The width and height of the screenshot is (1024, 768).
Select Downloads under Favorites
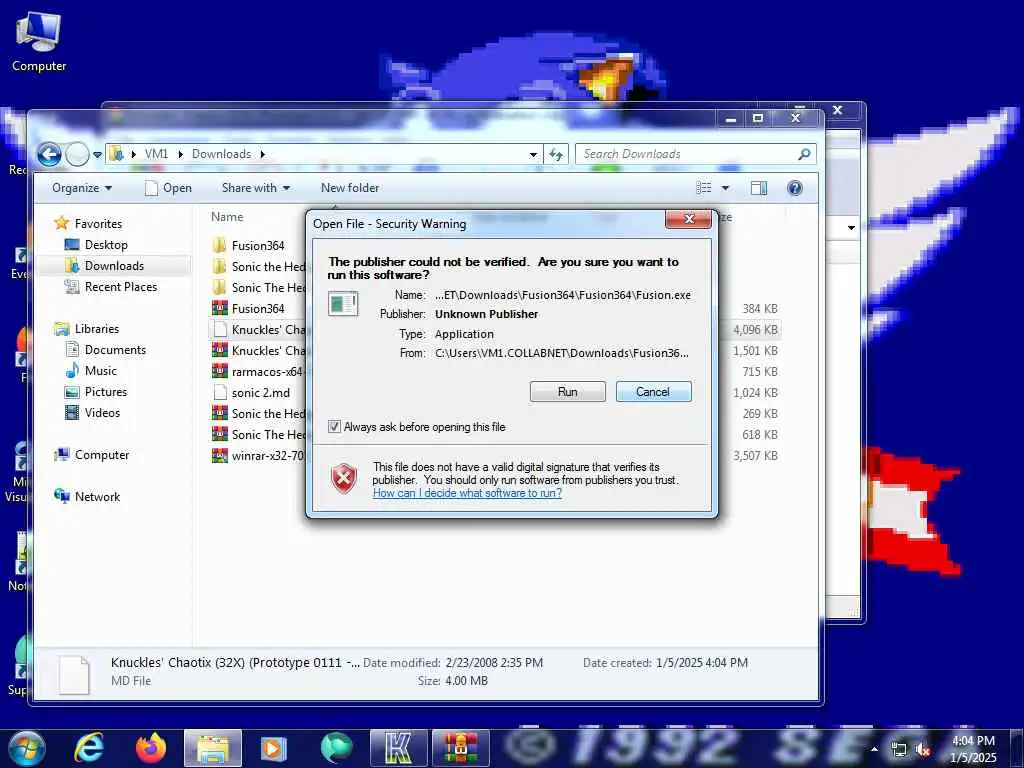coord(114,266)
